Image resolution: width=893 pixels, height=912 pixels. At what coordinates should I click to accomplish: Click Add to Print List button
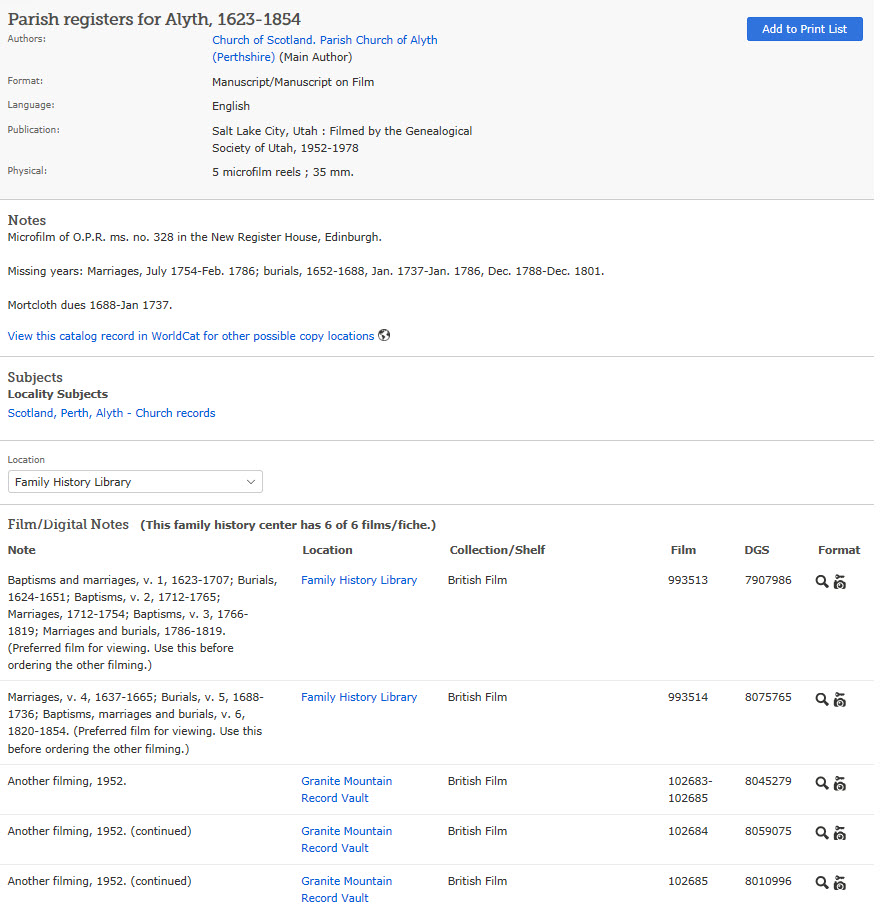(804, 29)
